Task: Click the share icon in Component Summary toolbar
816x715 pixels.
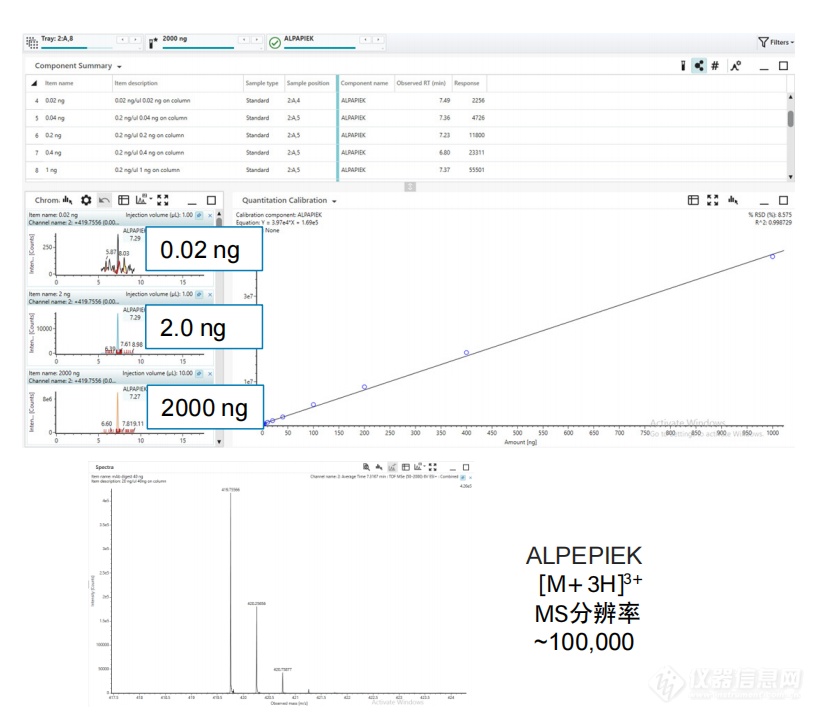Action: coord(699,66)
